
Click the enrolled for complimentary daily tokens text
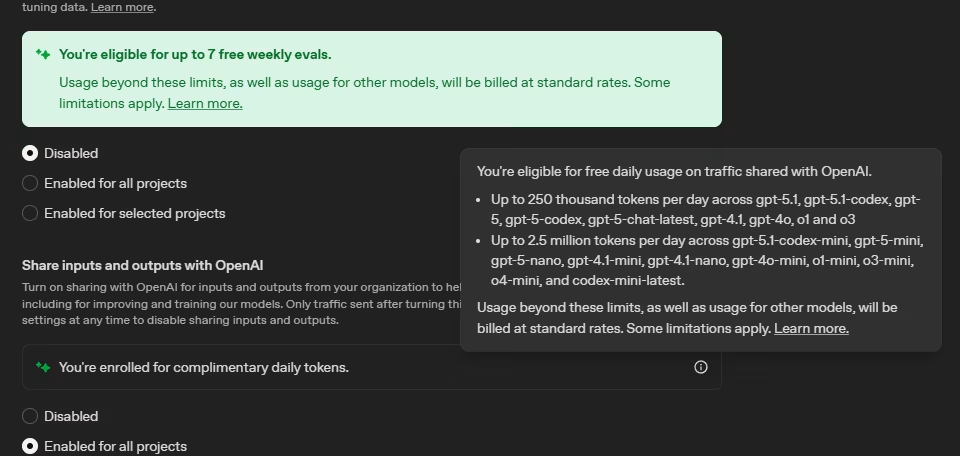tap(203, 367)
